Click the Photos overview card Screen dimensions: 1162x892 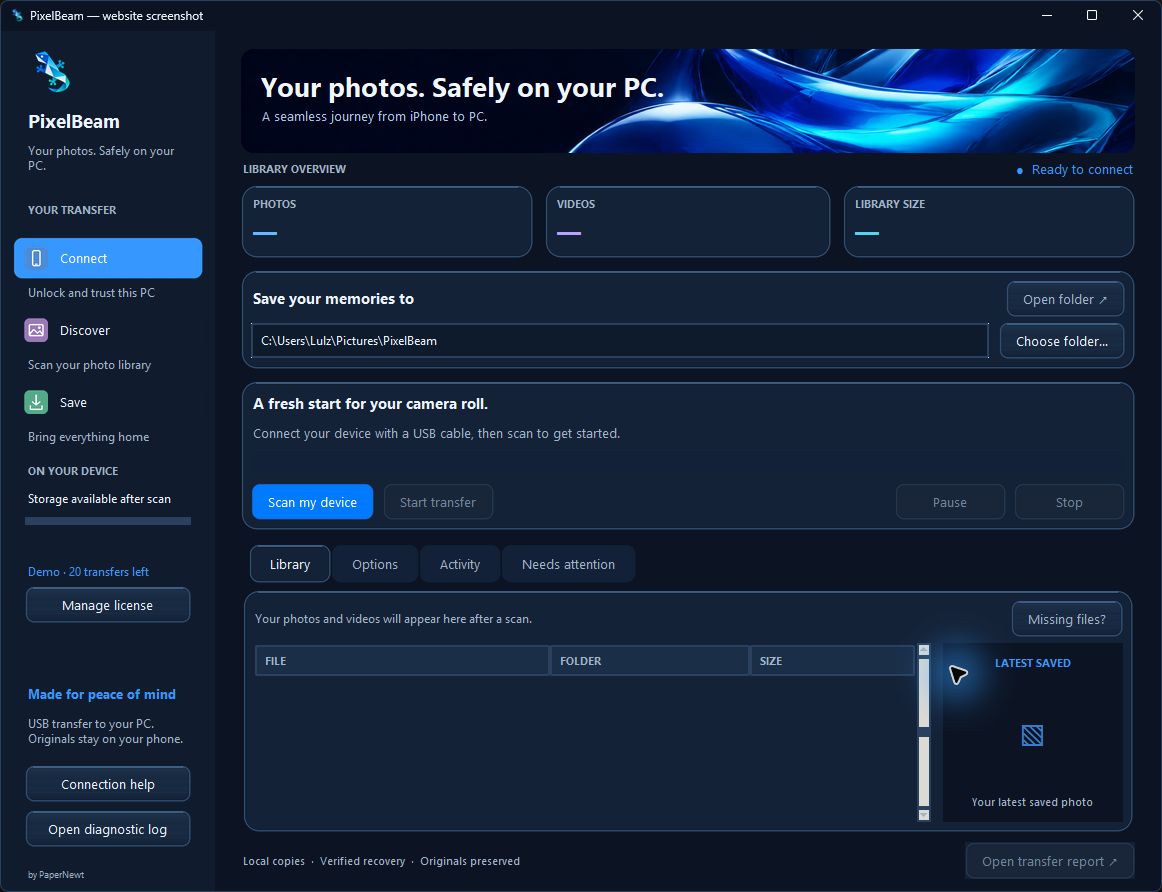tap(387, 222)
